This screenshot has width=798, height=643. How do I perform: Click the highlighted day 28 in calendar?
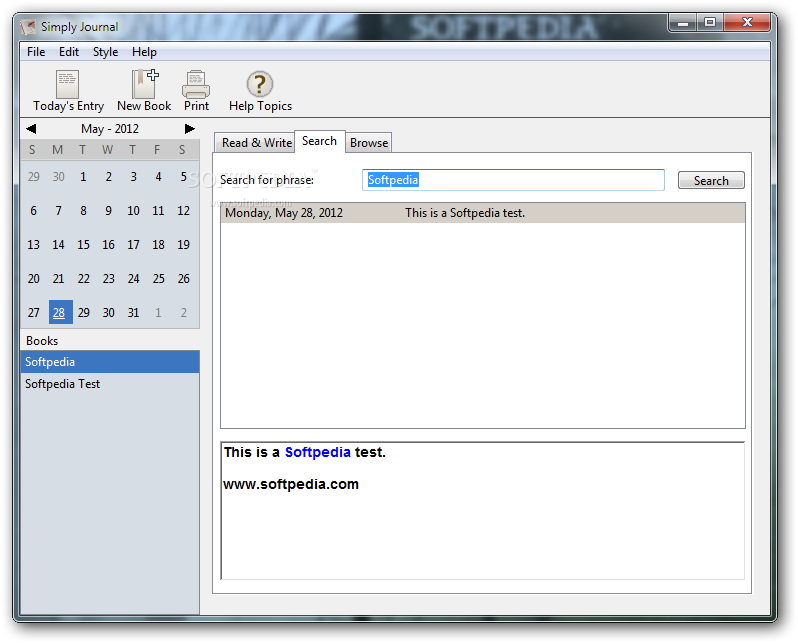pos(59,313)
